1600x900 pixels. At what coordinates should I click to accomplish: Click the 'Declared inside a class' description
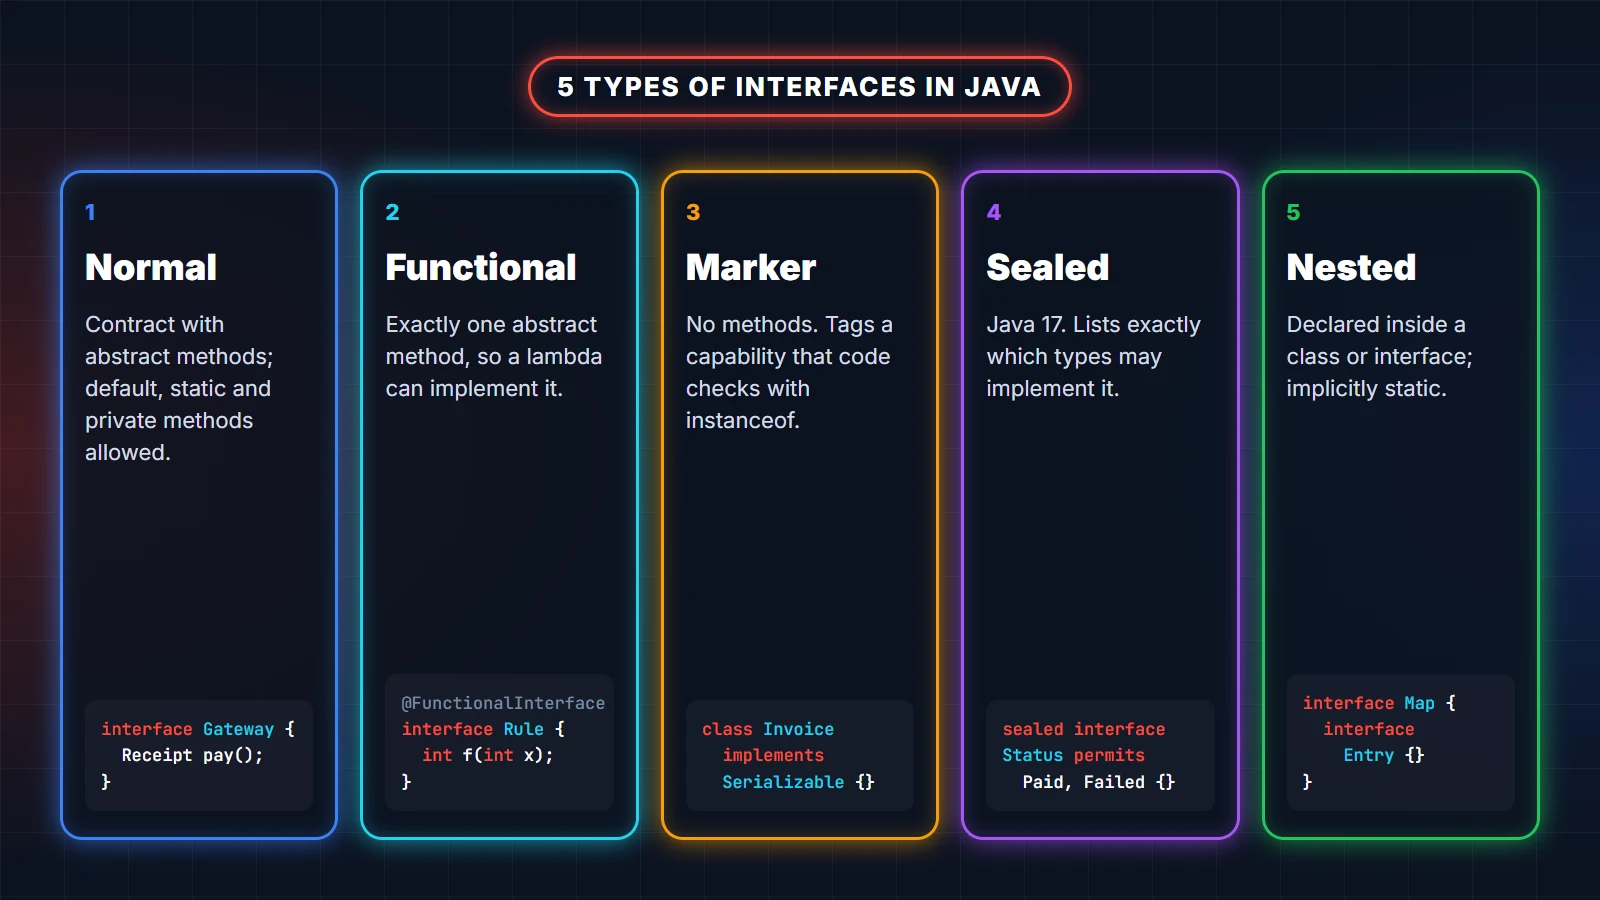point(1379,356)
